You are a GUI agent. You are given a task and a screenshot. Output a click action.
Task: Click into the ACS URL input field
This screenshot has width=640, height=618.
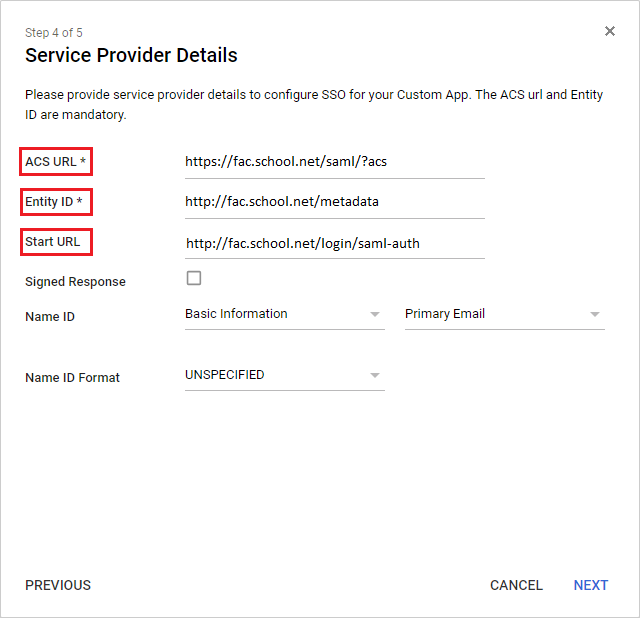pyautogui.click(x=334, y=160)
